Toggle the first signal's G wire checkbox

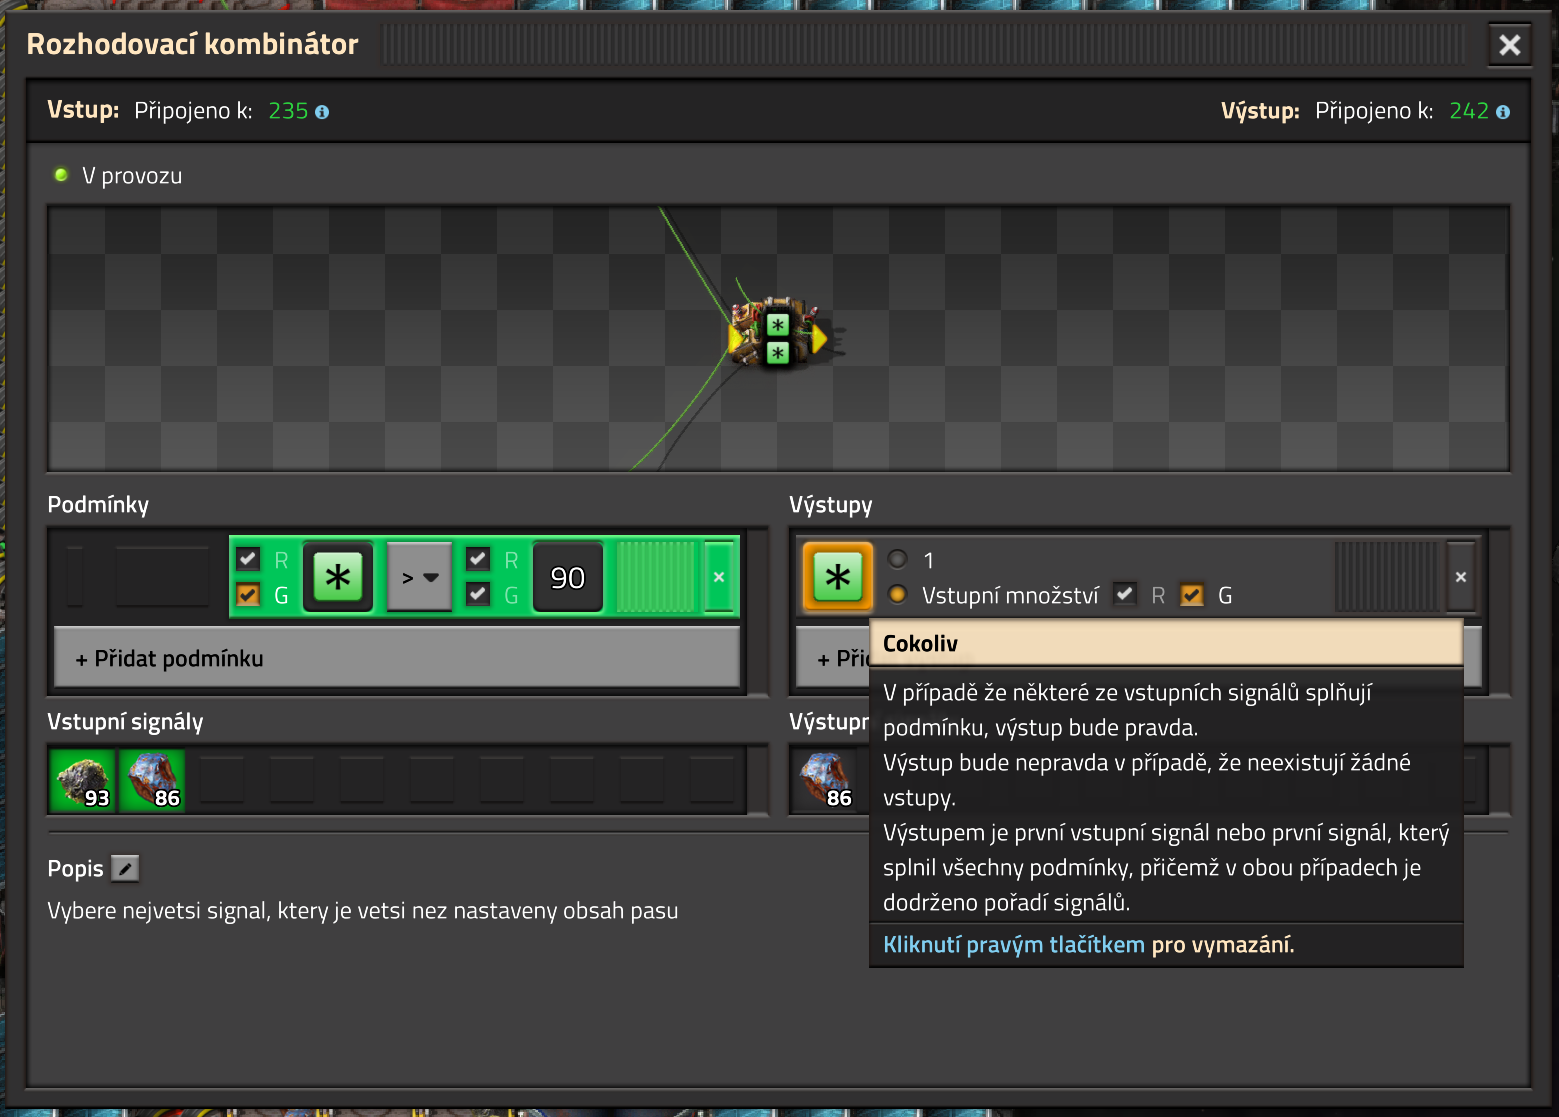248,595
